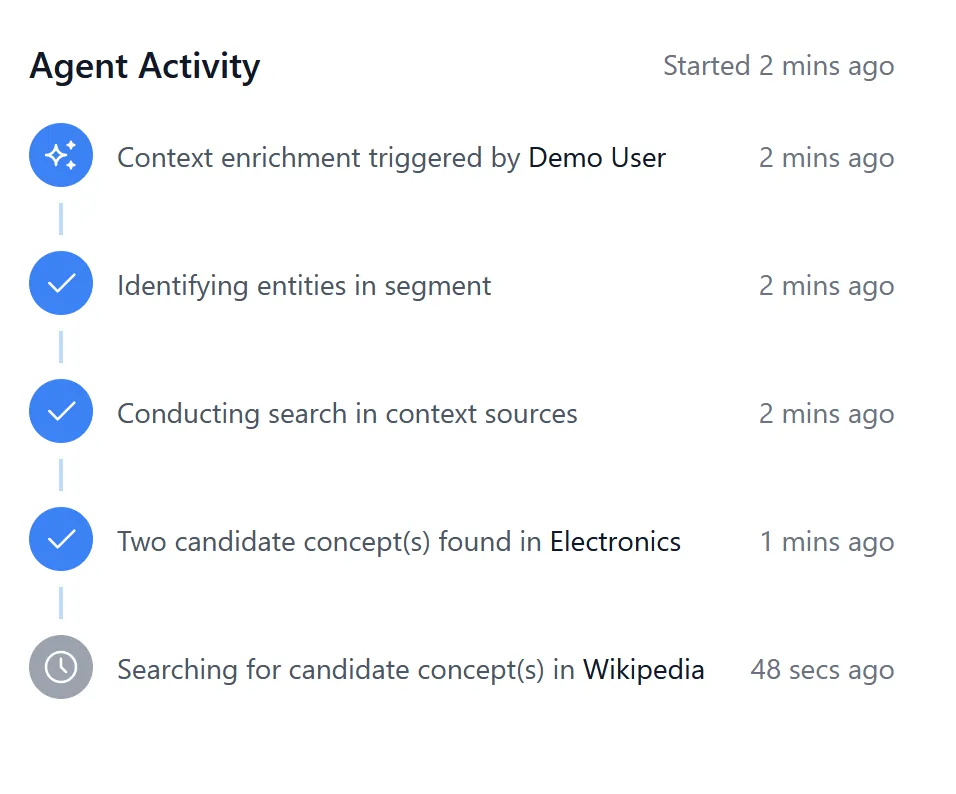Click the 48 secs ago timestamp

coord(821,669)
